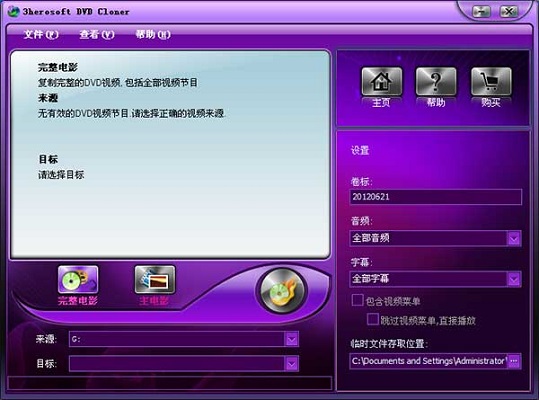539x400 pixels.
Task: Click the 卷标 field showing 20120621
Action: [436, 197]
